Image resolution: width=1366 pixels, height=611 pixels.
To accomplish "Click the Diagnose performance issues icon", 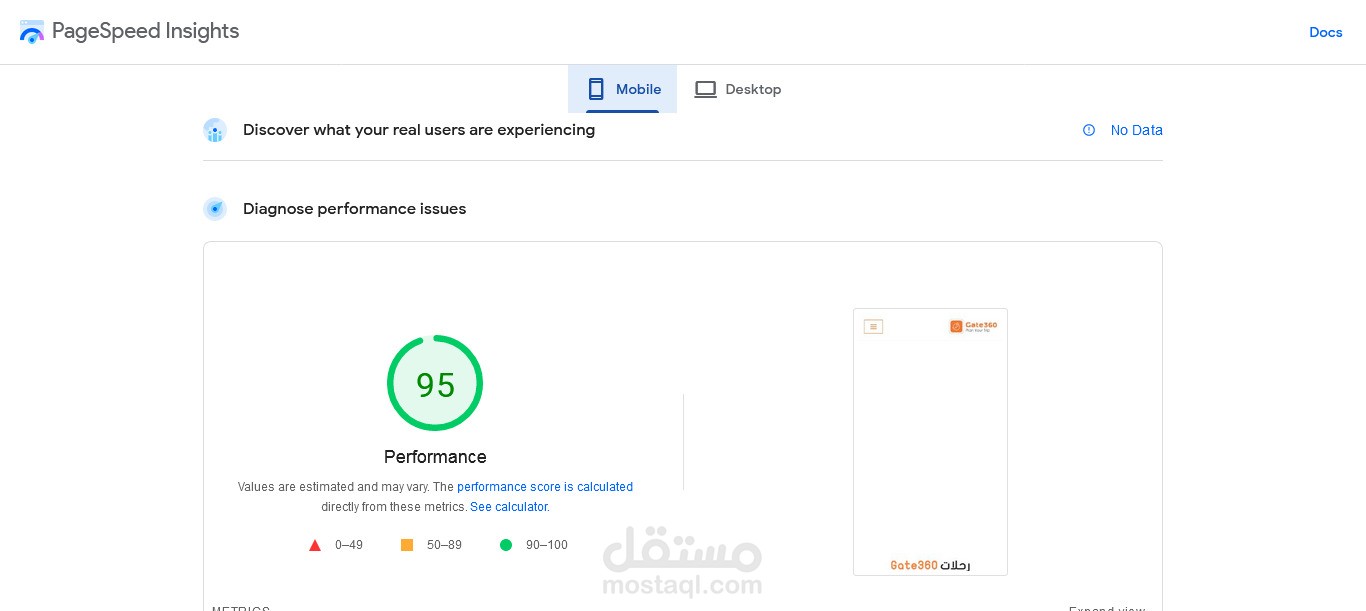I will (x=215, y=209).
